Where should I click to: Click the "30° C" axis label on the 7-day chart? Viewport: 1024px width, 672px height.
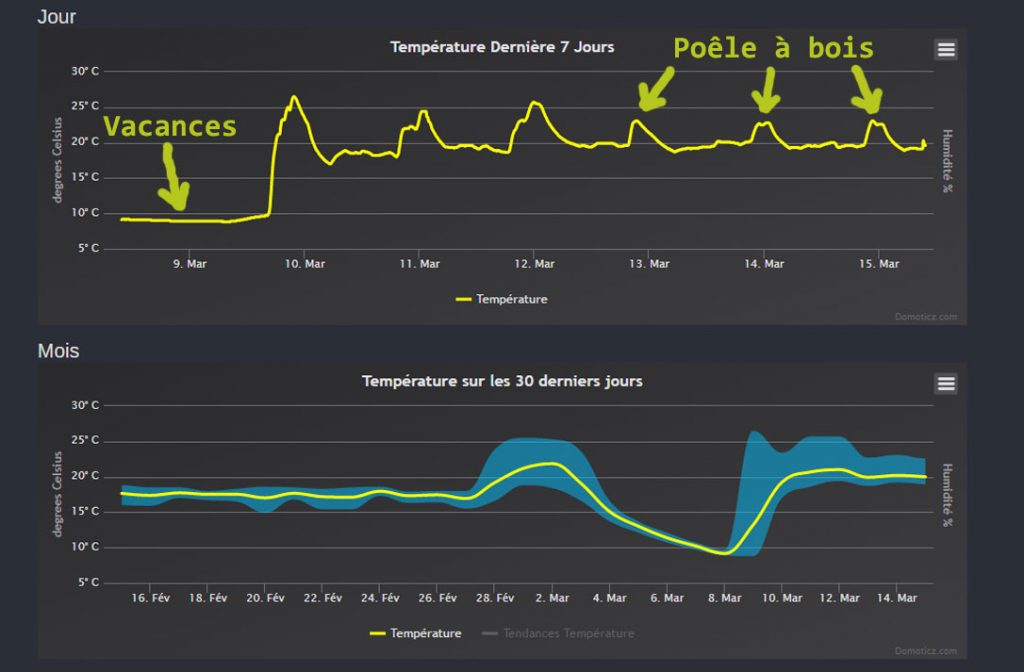pos(86,71)
